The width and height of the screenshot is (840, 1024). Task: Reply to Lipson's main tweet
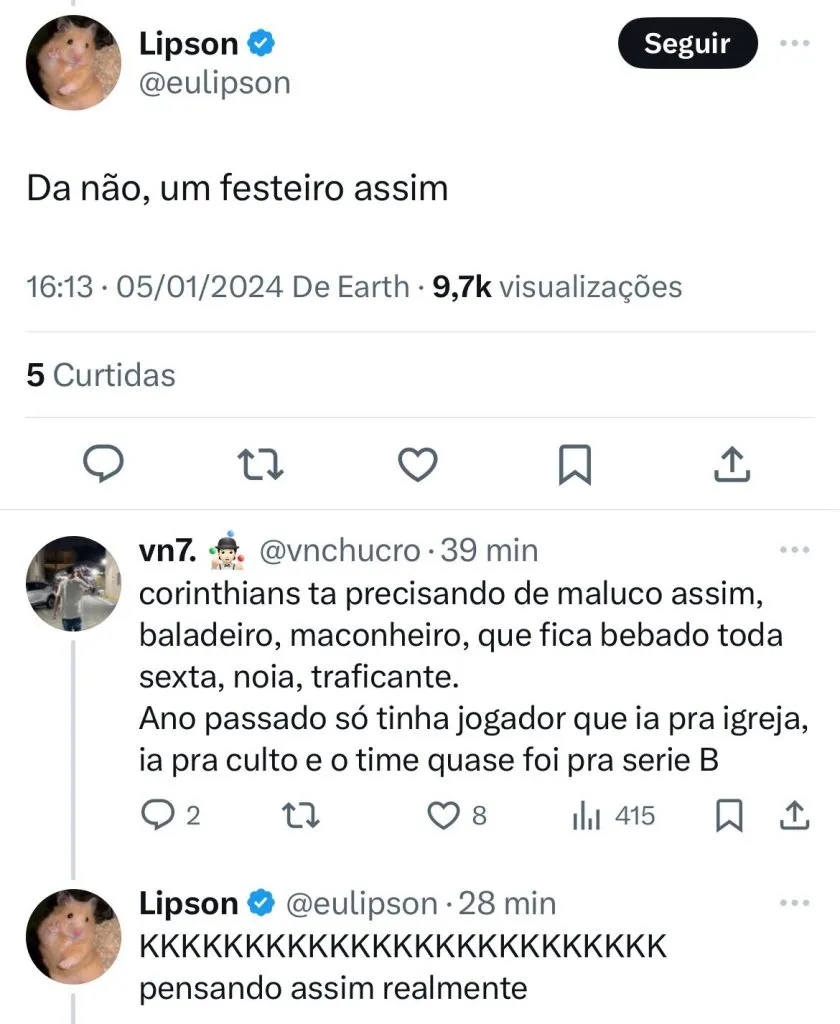tap(101, 464)
